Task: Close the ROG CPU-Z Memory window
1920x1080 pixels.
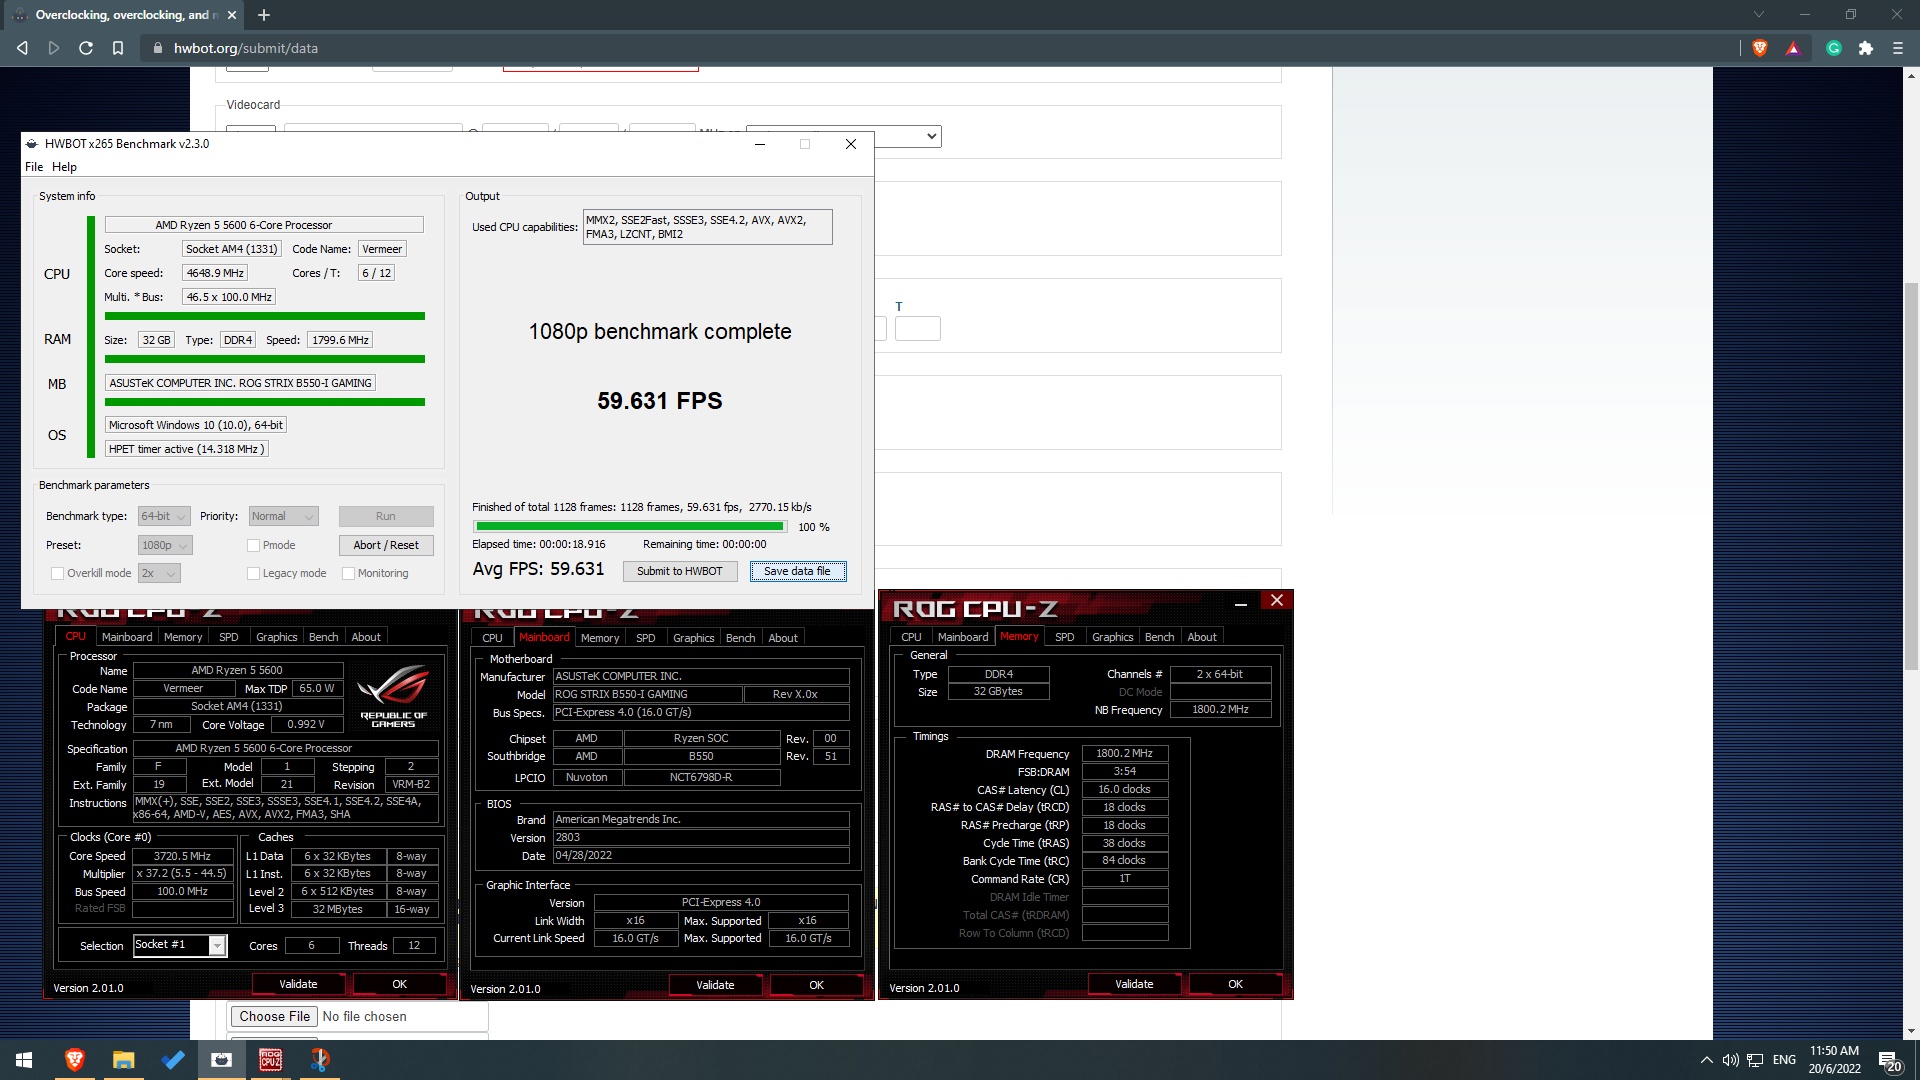Action: point(1277,600)
